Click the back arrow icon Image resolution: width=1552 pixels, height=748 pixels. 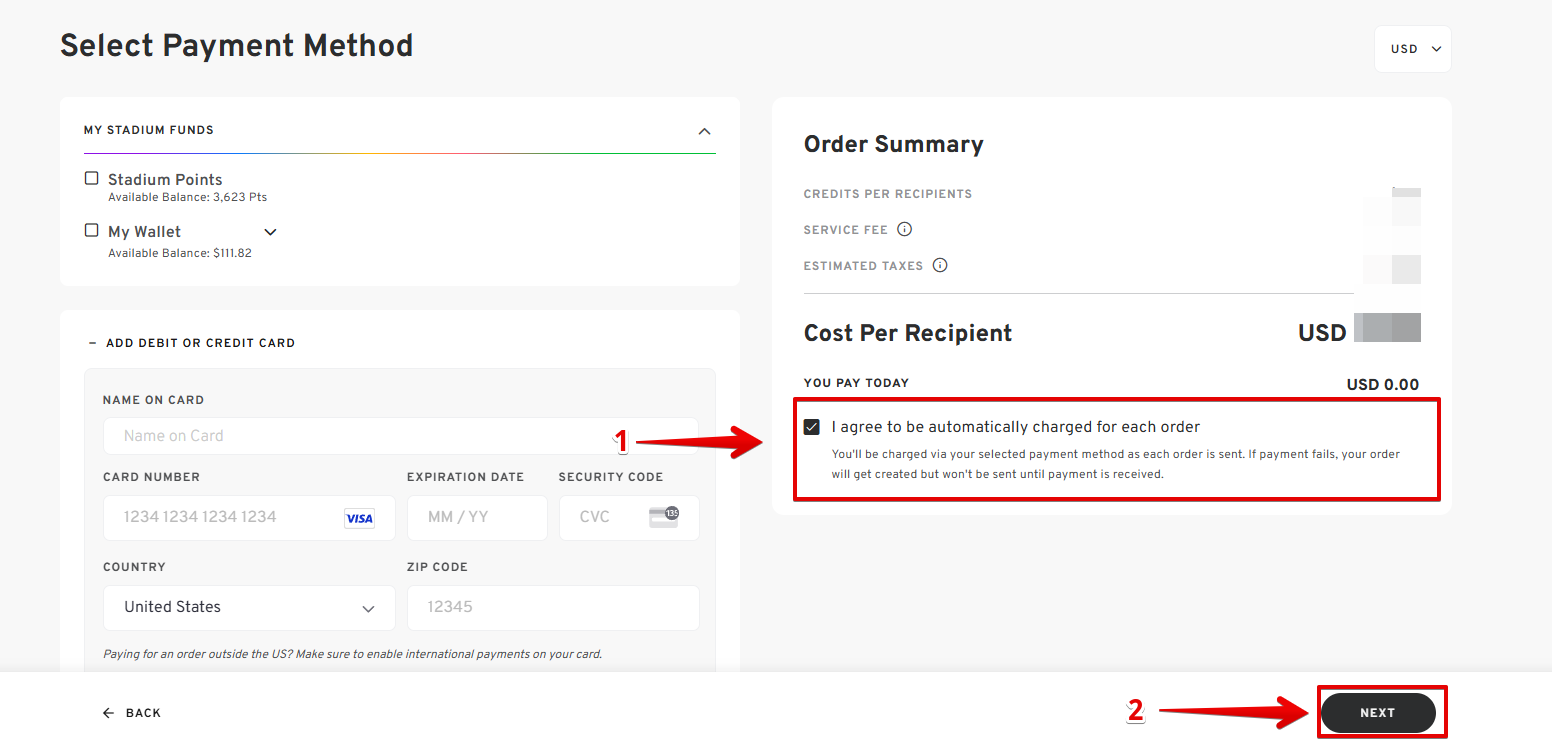[109, 713]
